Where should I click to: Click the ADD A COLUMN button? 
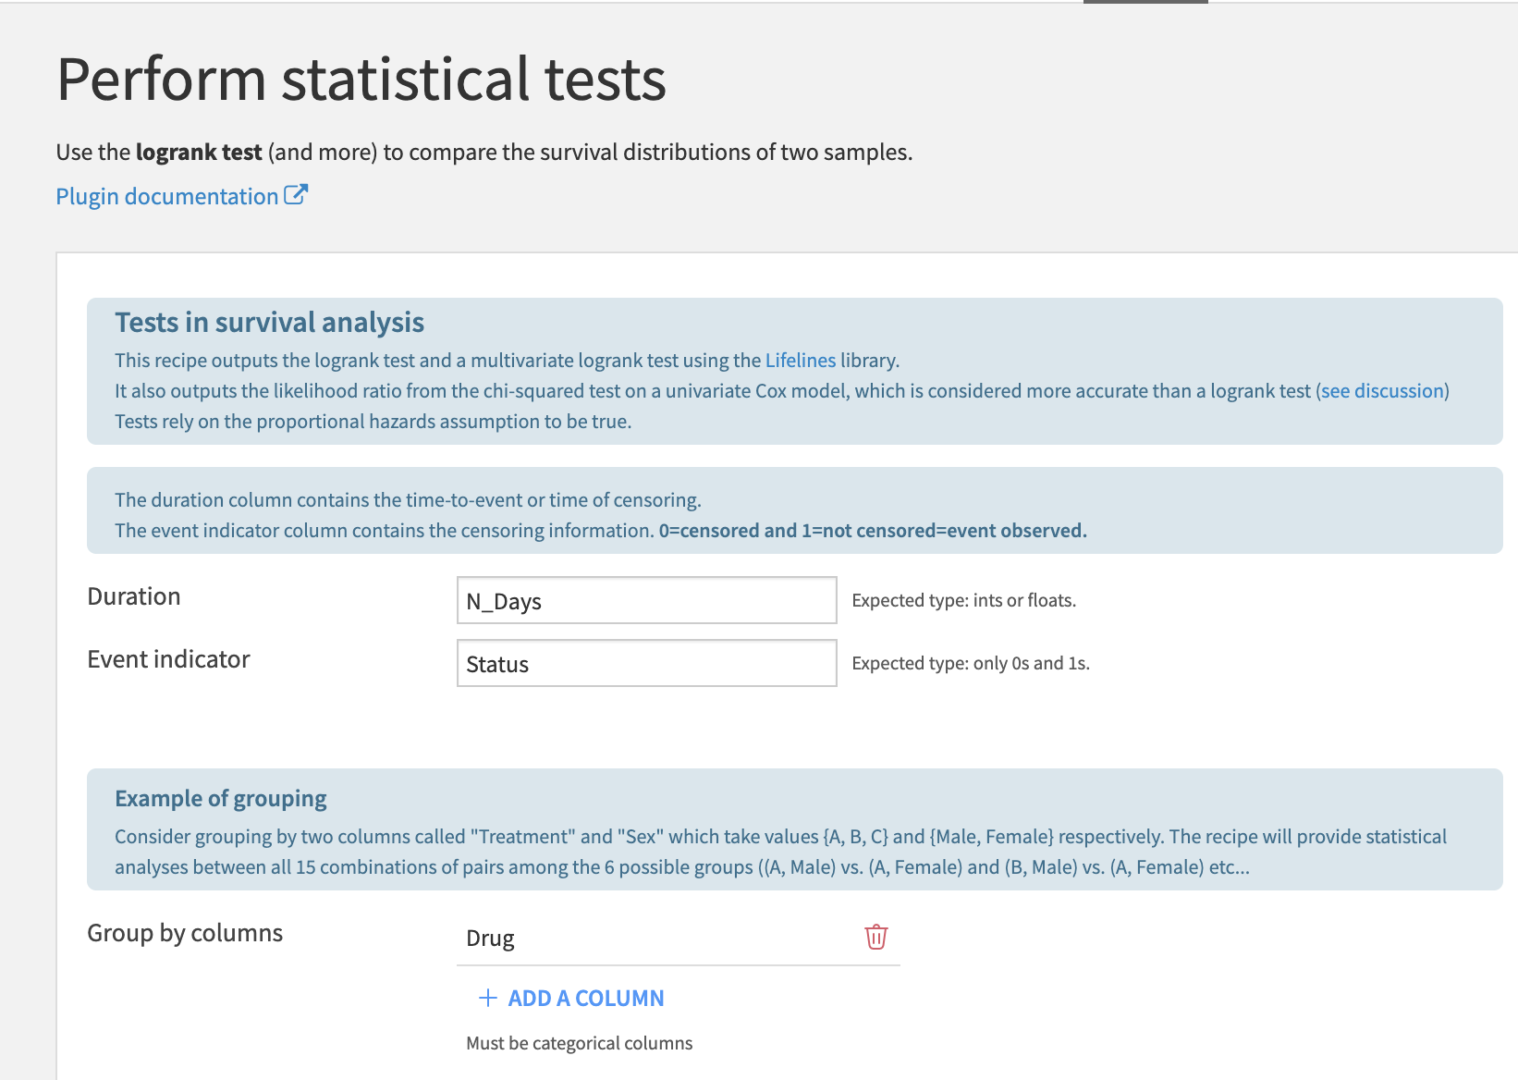(x=585, y=997)
